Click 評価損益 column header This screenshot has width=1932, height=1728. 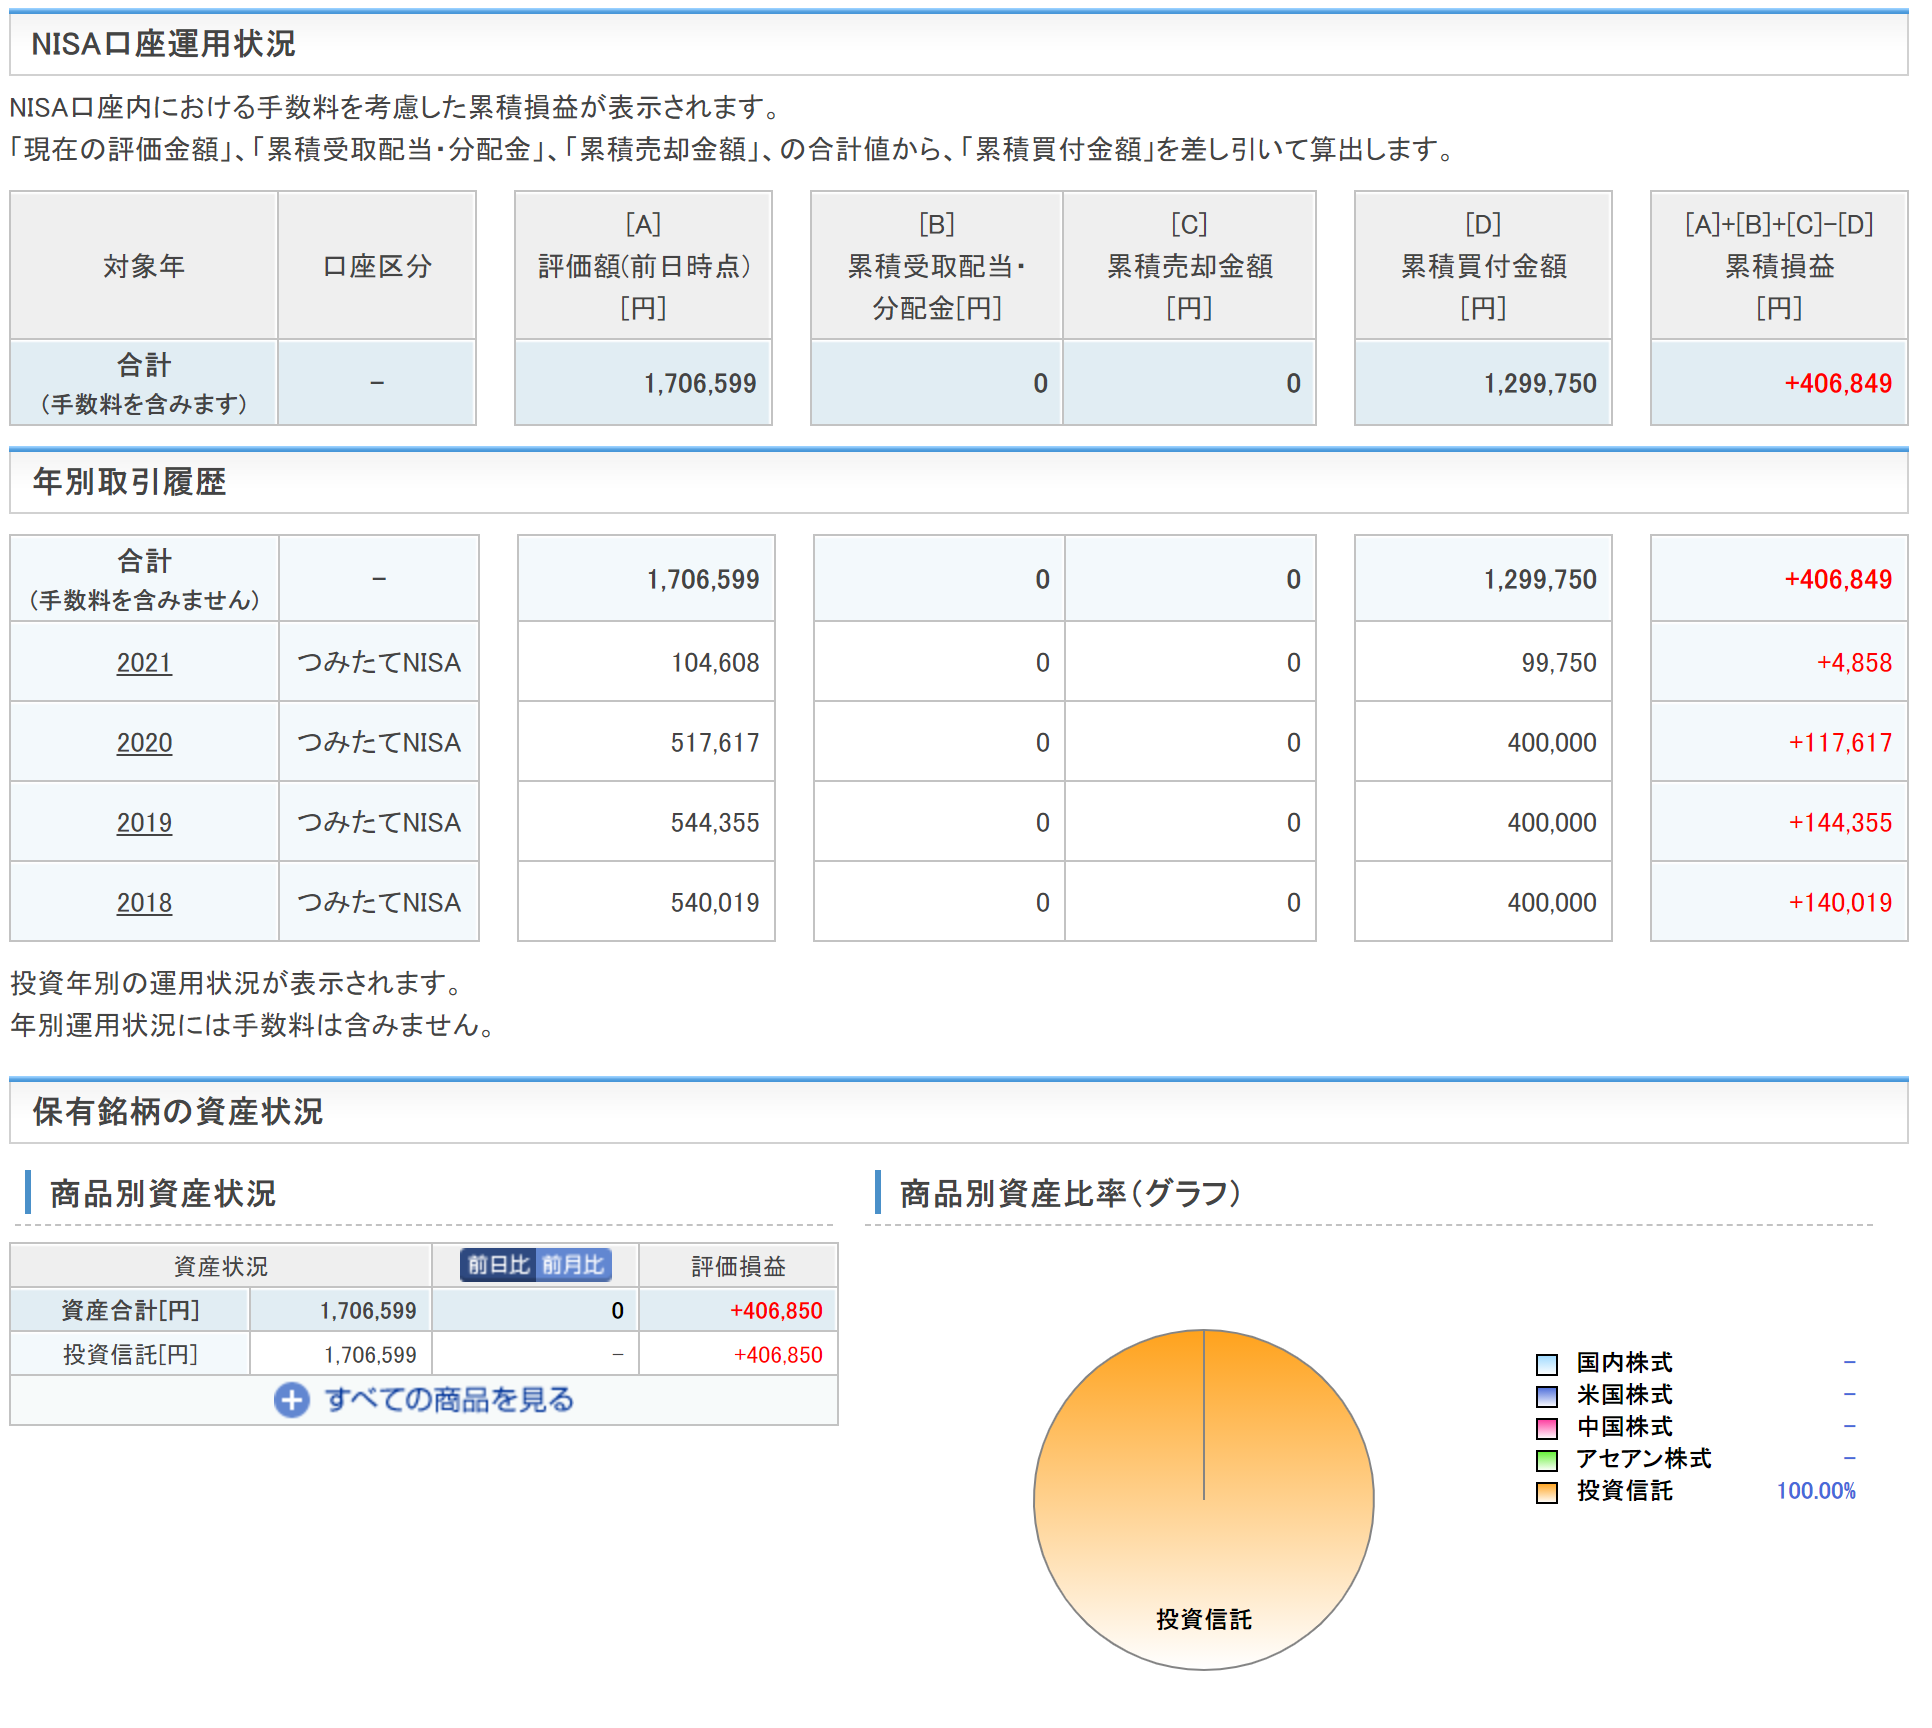tap(738, 1266)
